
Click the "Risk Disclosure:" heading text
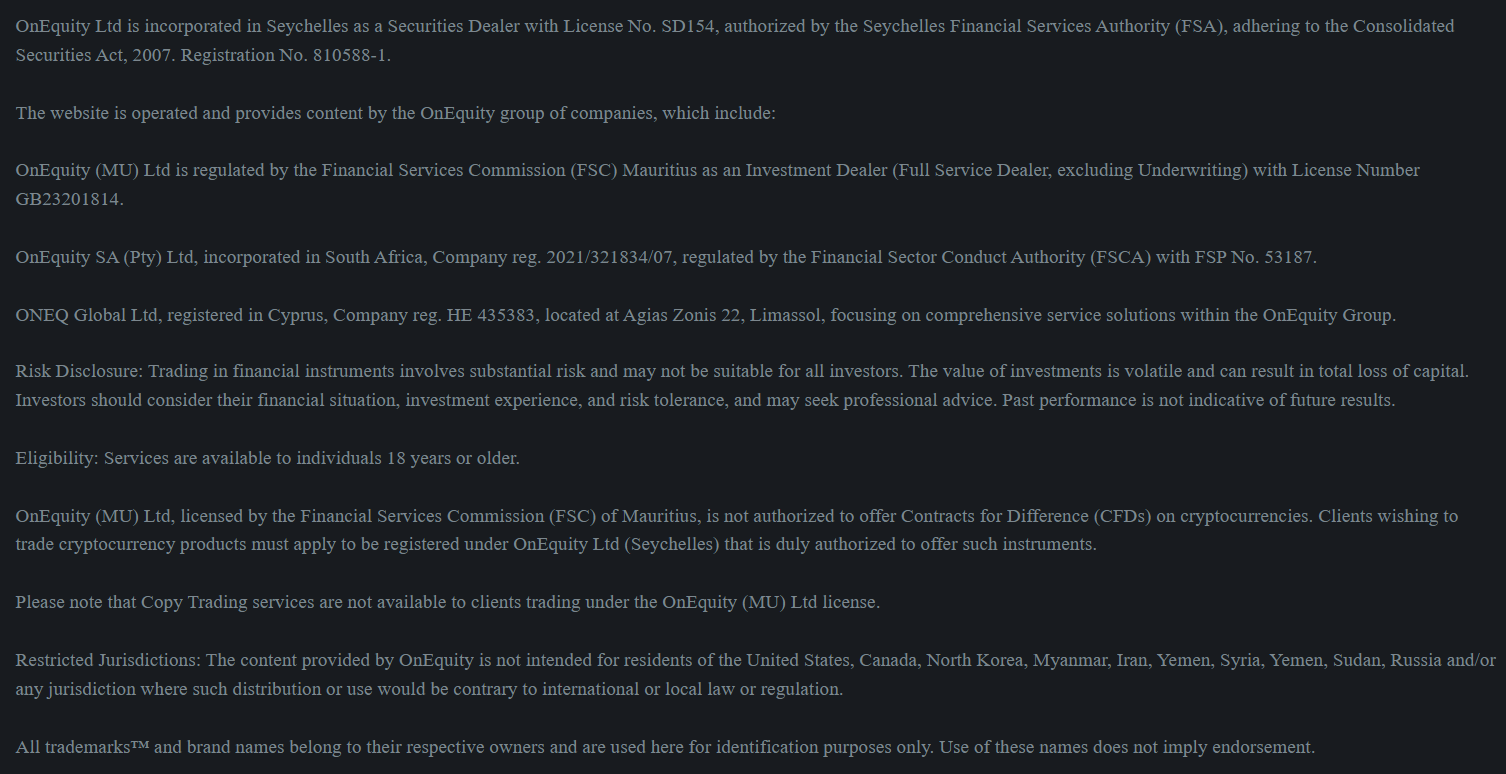coord(79,371)
